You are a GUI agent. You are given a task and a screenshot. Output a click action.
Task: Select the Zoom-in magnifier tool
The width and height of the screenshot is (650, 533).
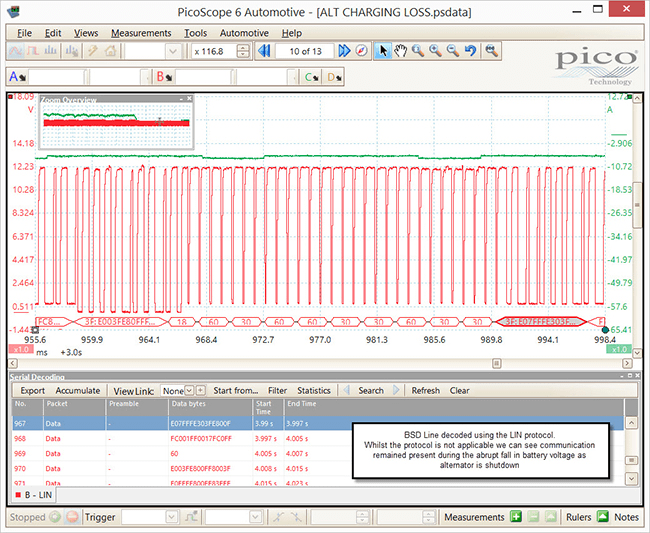435,51
